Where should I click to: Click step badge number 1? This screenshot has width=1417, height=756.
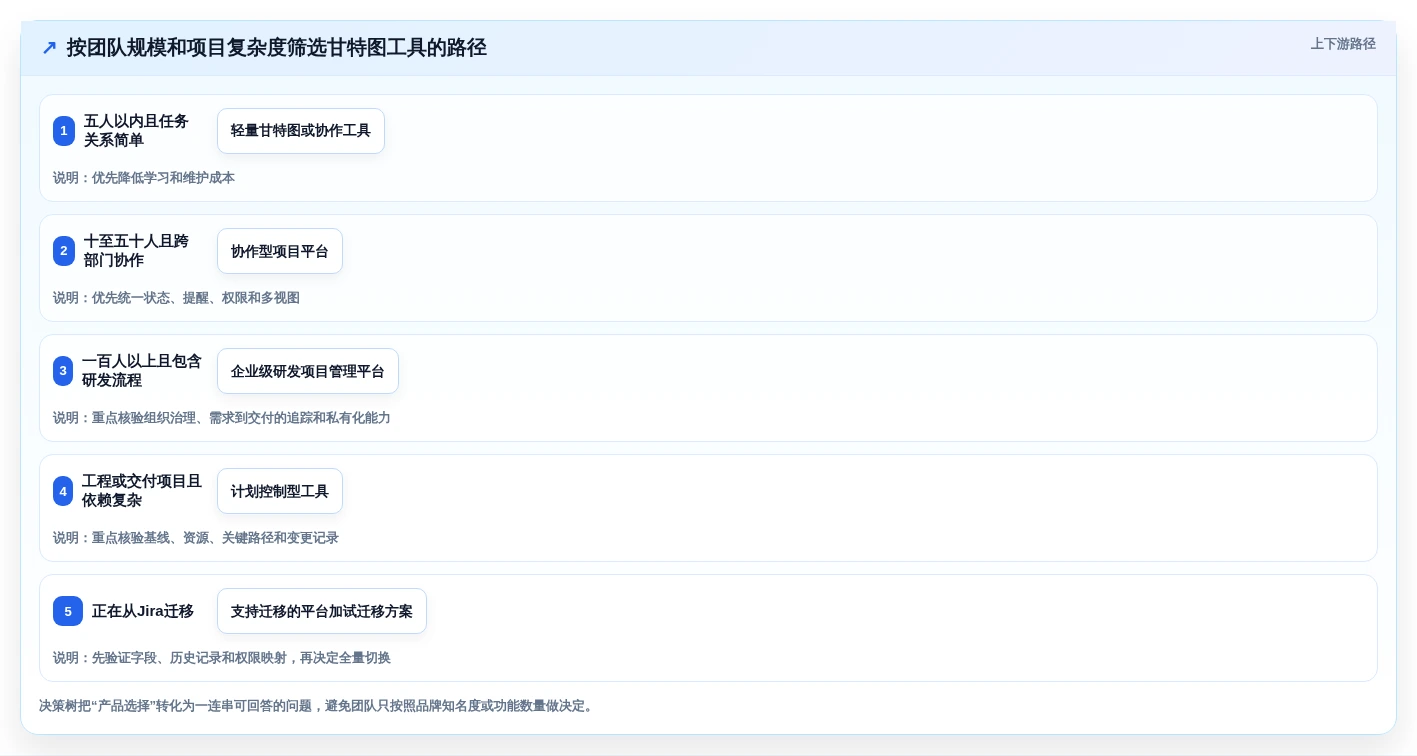64,131
